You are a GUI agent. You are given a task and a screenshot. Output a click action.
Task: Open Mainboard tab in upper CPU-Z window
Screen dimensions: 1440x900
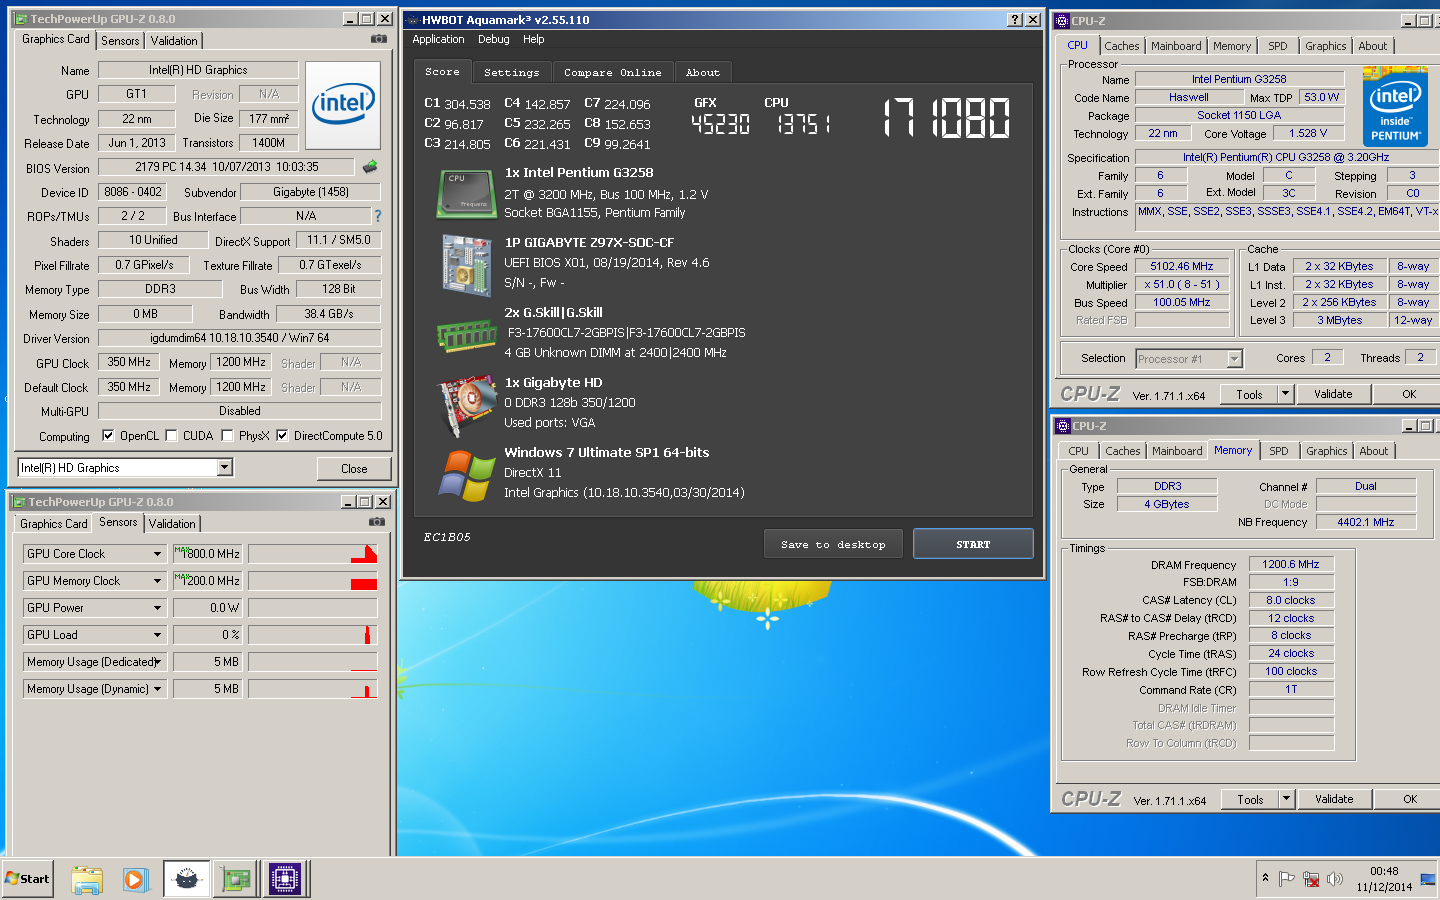1176,46
